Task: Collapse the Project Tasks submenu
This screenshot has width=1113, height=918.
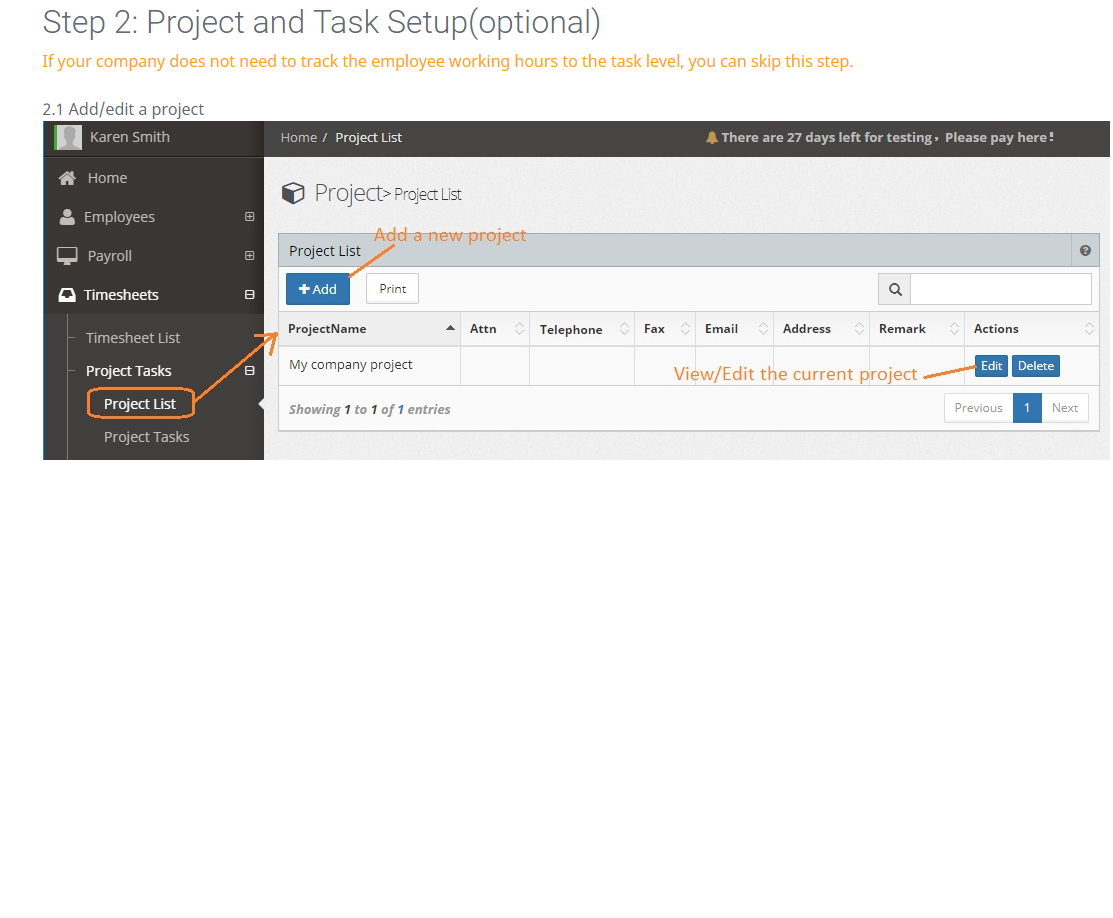Action: click(249, 371)
